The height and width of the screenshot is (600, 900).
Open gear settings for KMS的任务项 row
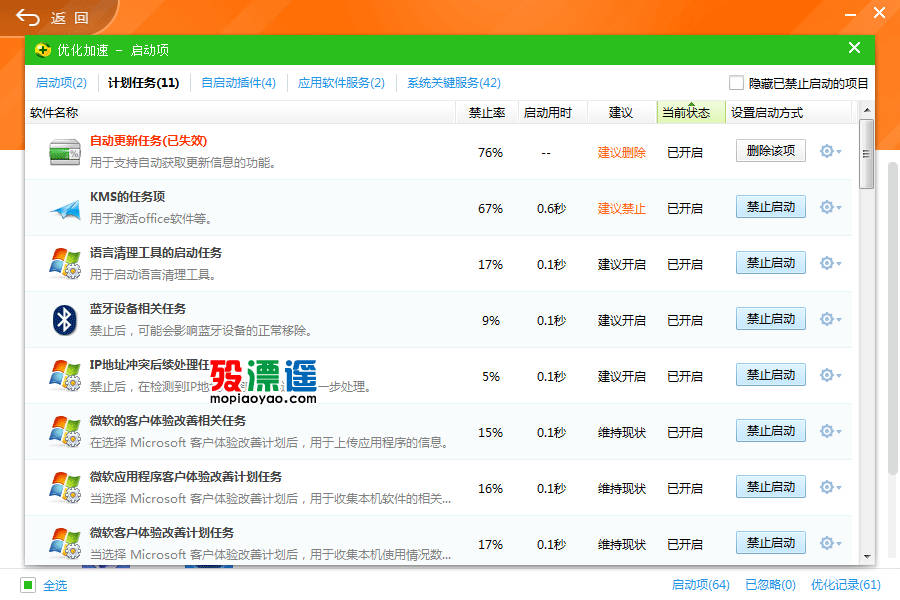tap(830, 207)
